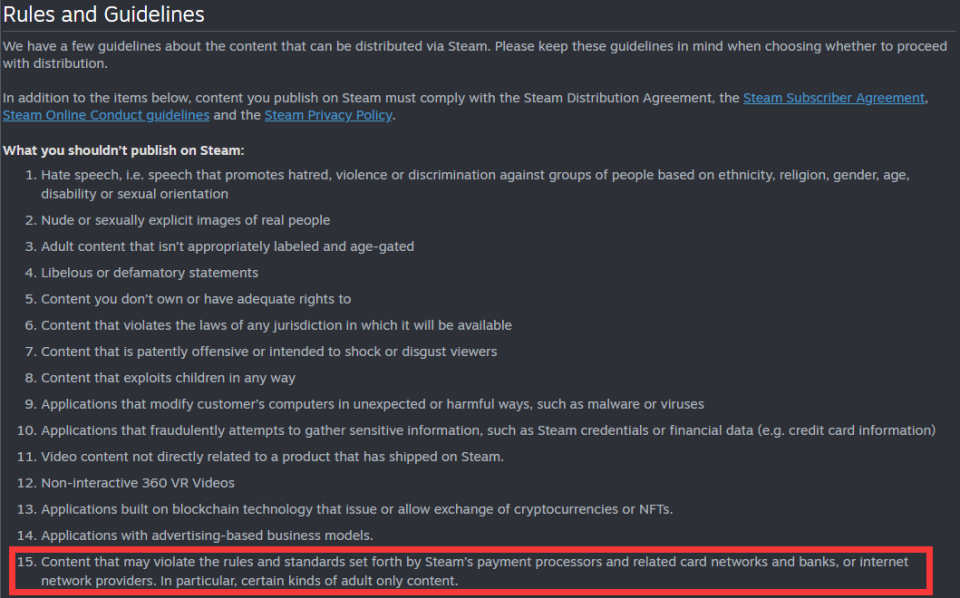Viewport: 960px width, 598px height.
Task: Click highlighted rule 15 about payment processors
Action: [471, 571]
